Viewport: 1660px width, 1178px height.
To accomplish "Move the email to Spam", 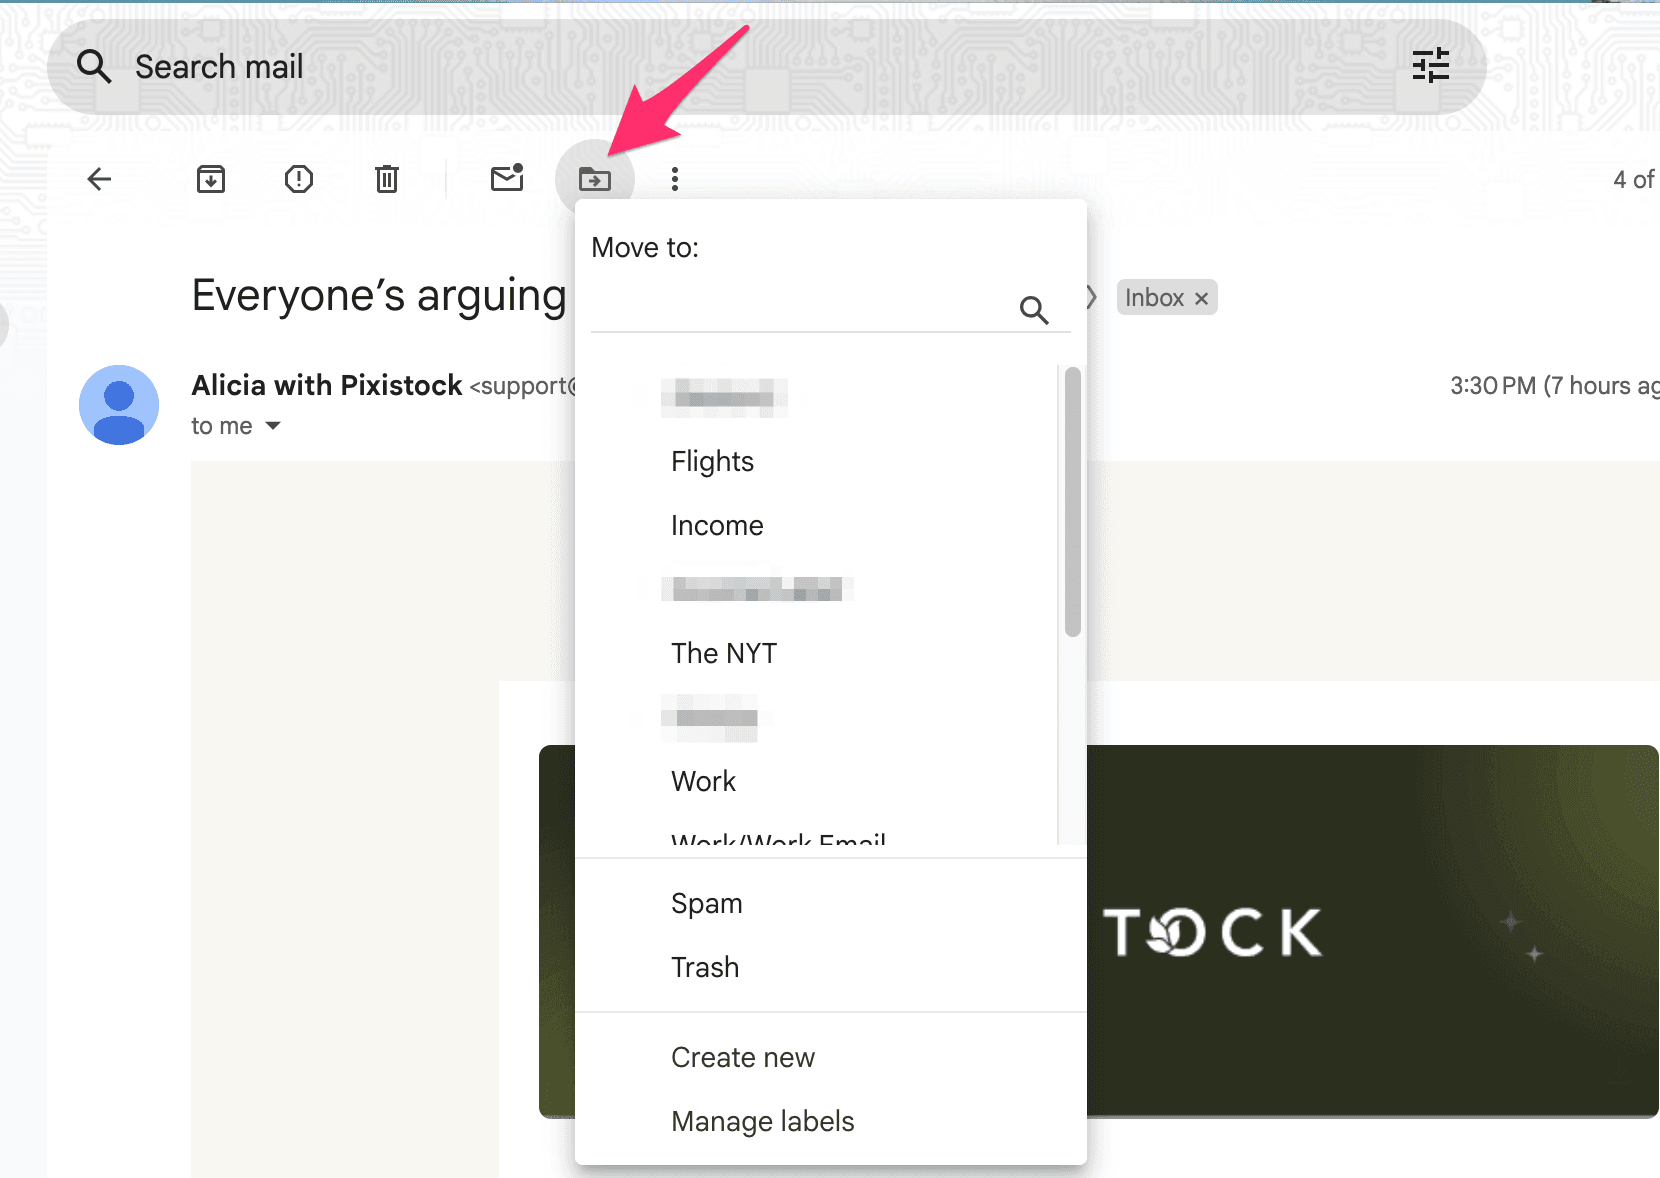I will point(706,902).
